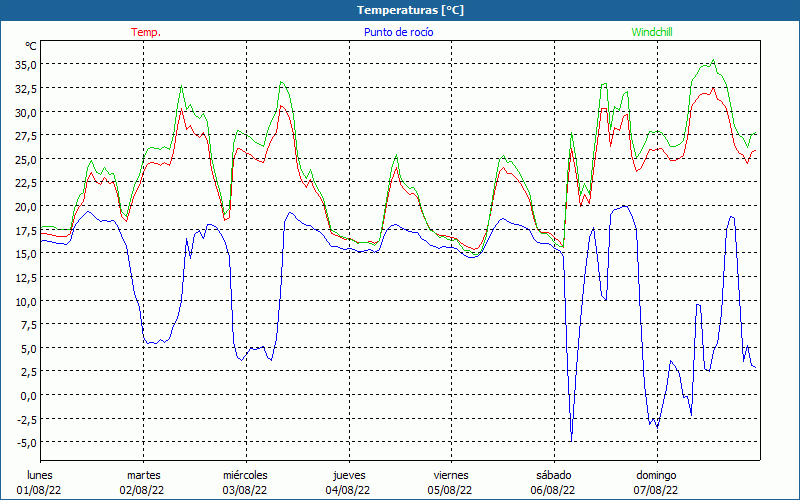Click the 05/08/22 date label

tap(450, 490)
